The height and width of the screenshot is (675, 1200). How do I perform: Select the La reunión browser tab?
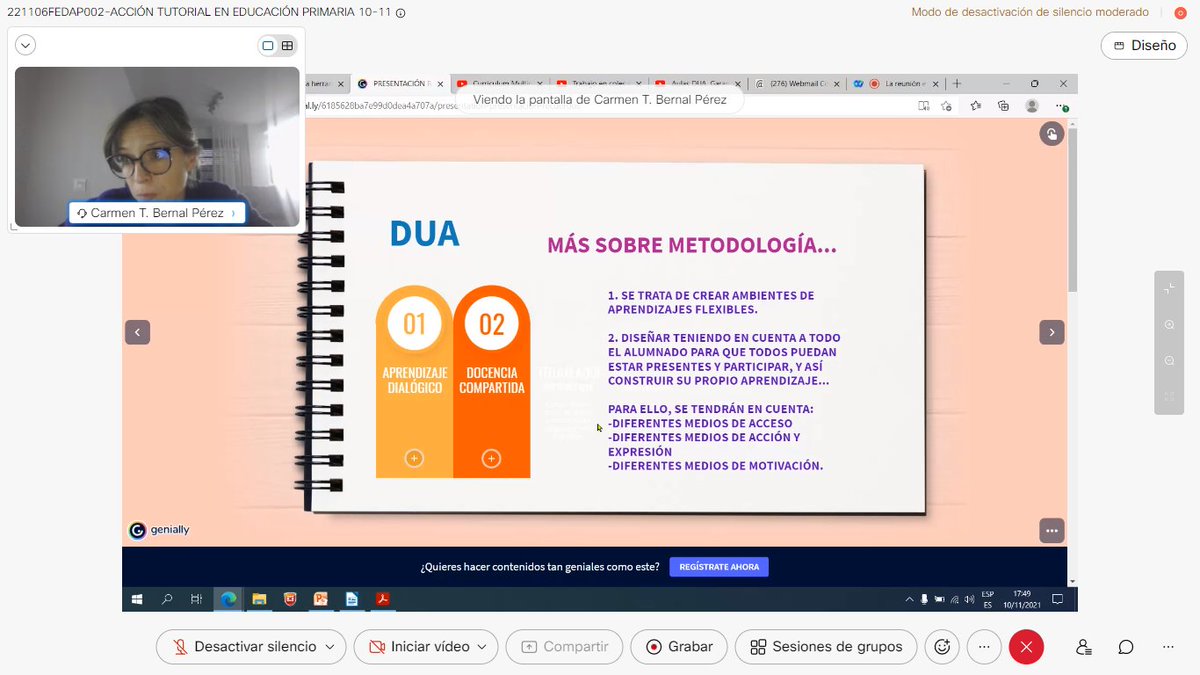tap(895, 84)
